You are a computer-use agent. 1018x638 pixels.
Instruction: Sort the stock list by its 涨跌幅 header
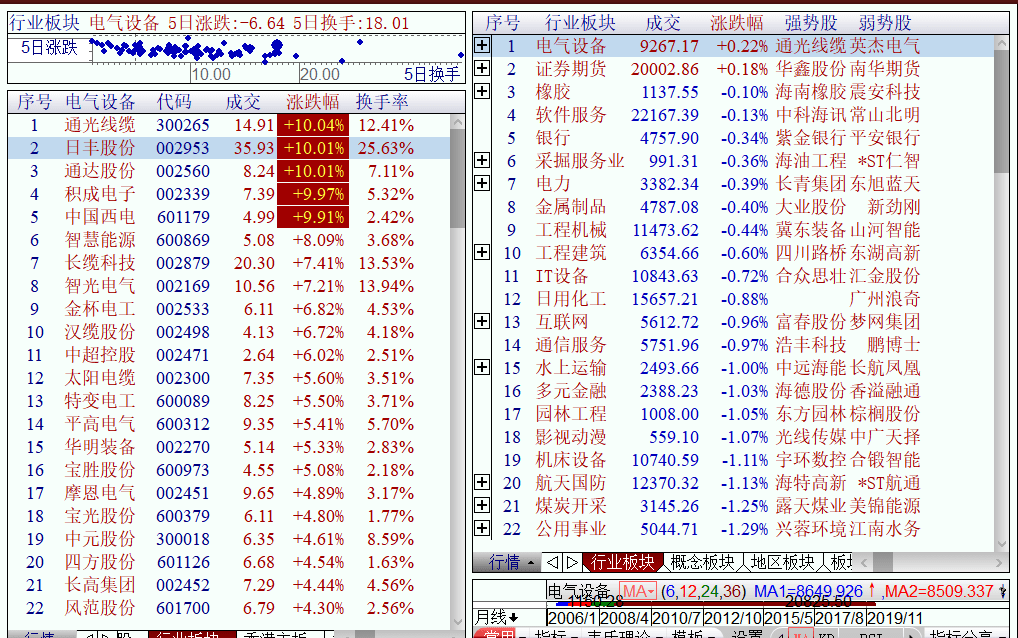point(313,102)
